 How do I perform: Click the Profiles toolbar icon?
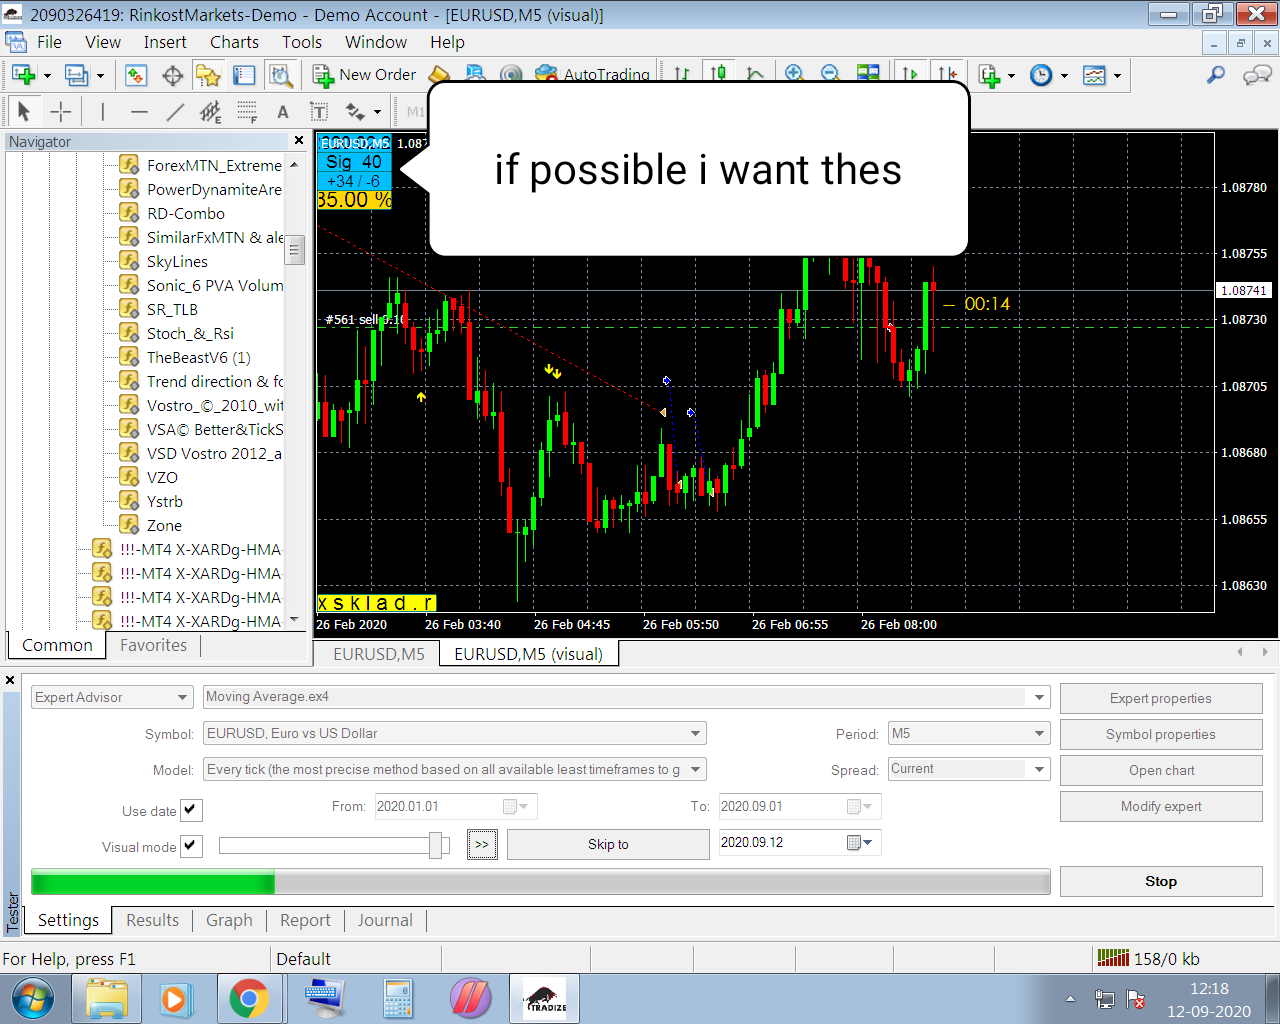click(x=76, y=75)
